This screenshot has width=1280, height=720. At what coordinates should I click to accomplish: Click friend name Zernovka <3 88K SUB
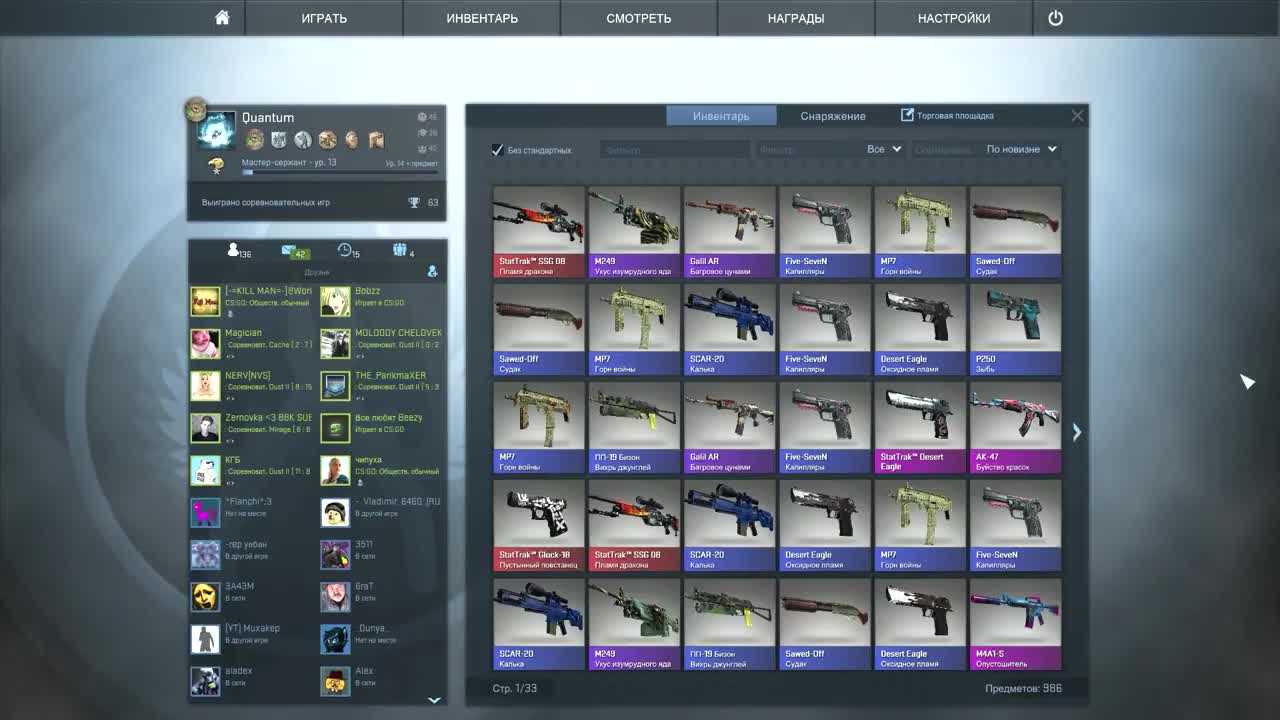click(x=268, y=417)
